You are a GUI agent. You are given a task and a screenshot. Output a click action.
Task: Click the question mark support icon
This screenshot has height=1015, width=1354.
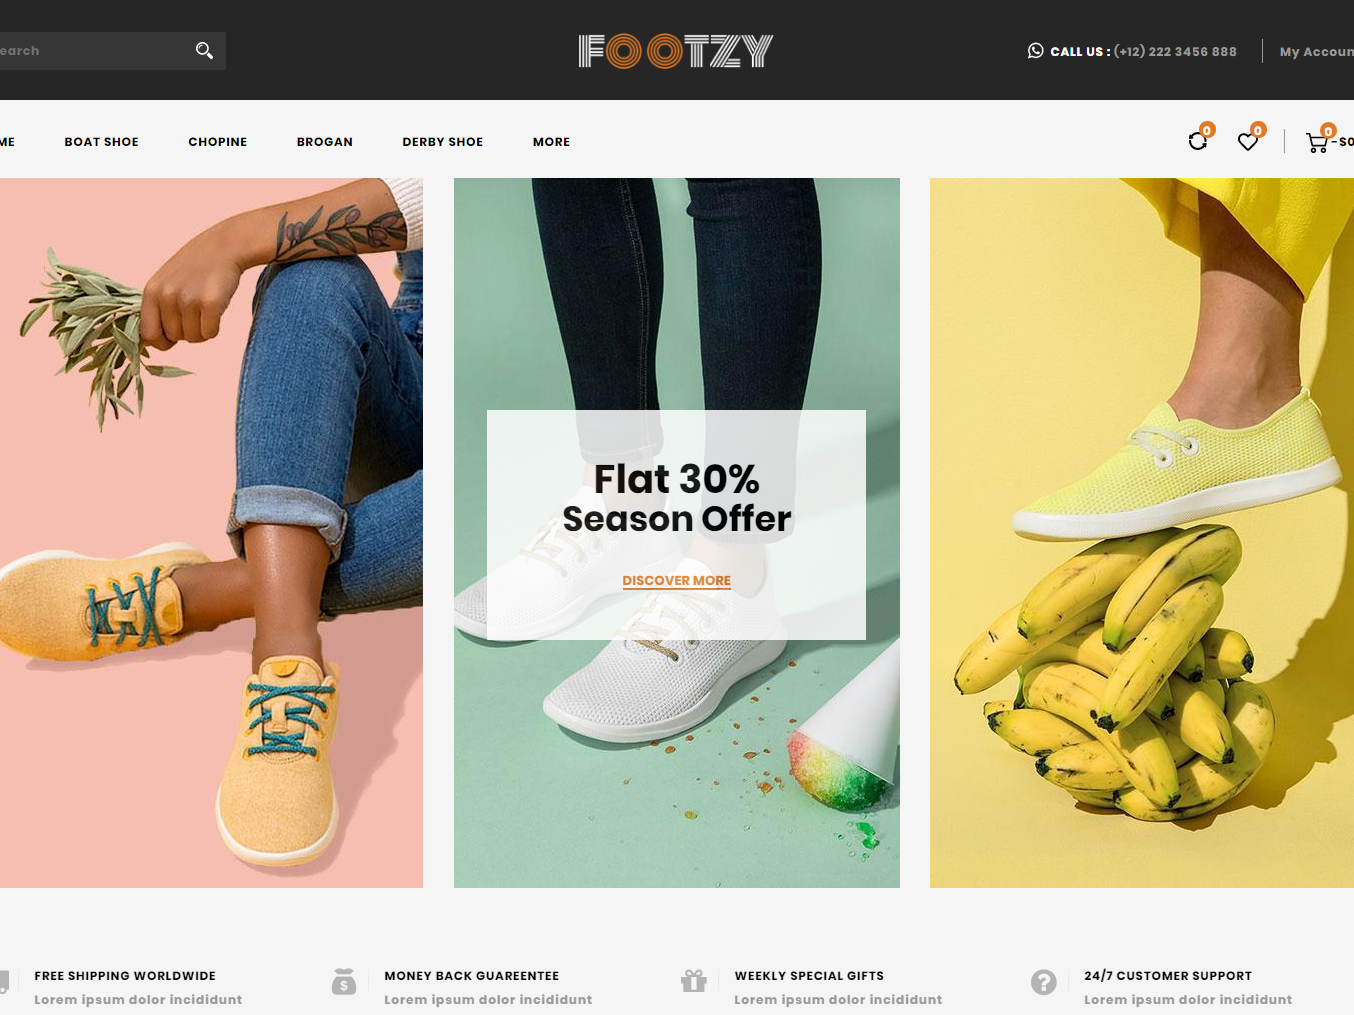pyautogui.click(x=1044, y=982)
